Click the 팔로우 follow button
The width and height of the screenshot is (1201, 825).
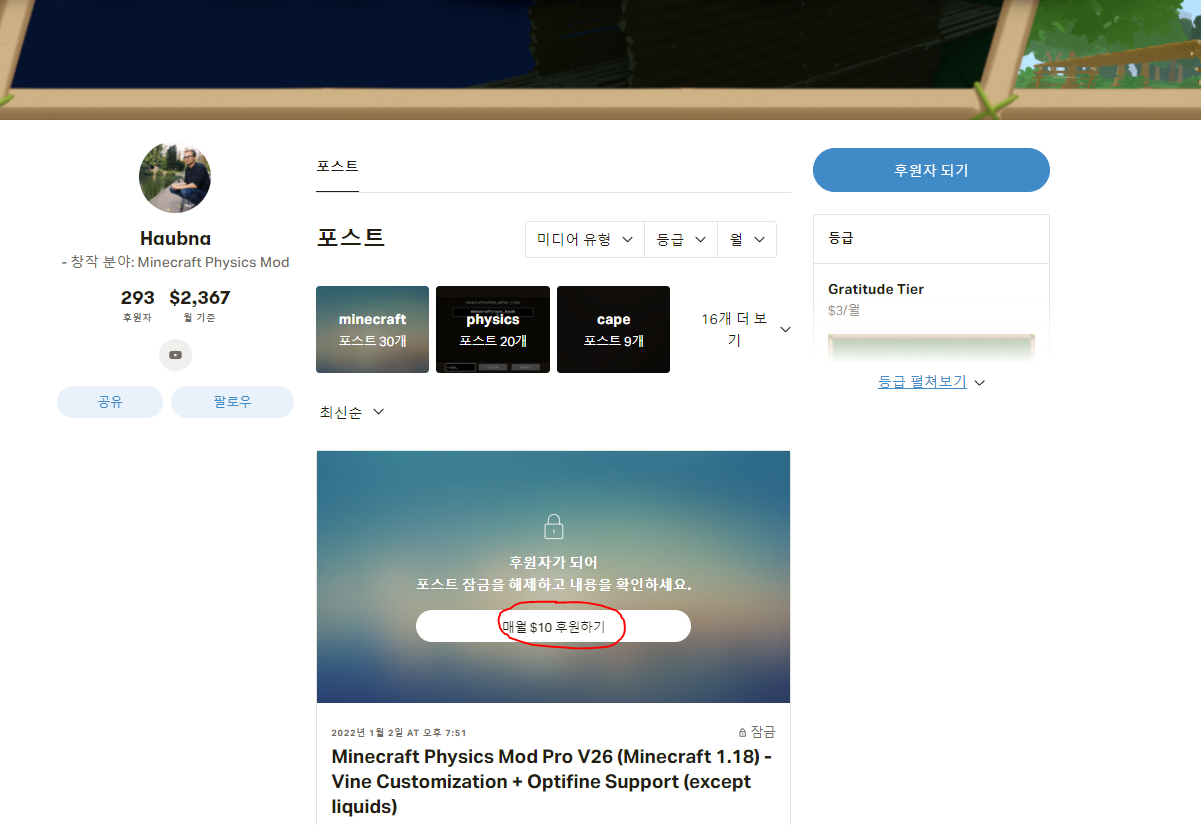tap(232, 402)
